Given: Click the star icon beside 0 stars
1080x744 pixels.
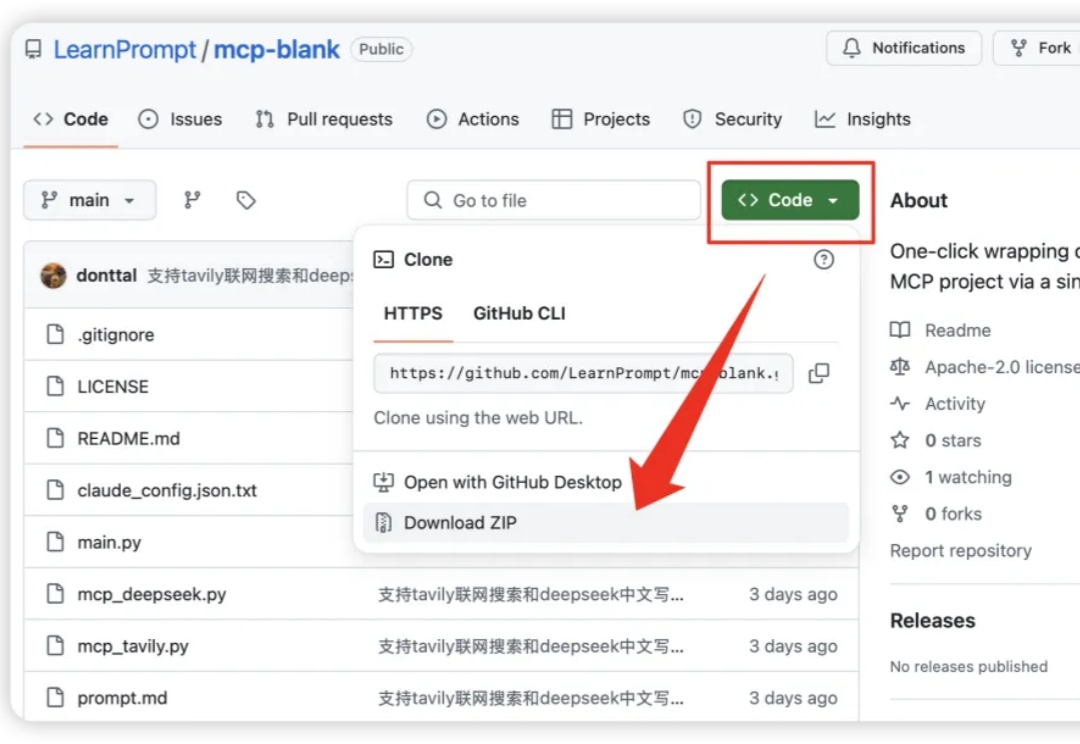Looking at the screenshot, I should (900, 440).
